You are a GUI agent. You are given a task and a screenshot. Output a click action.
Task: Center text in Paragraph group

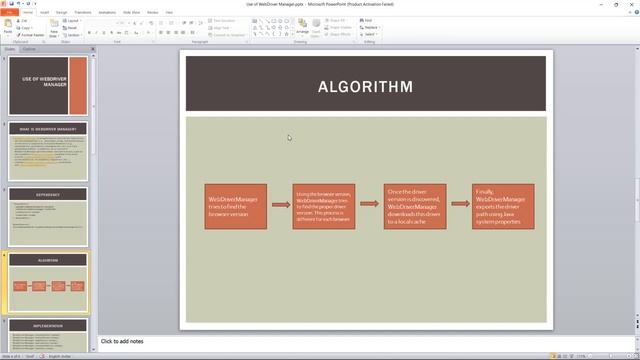tap(168, 33)
